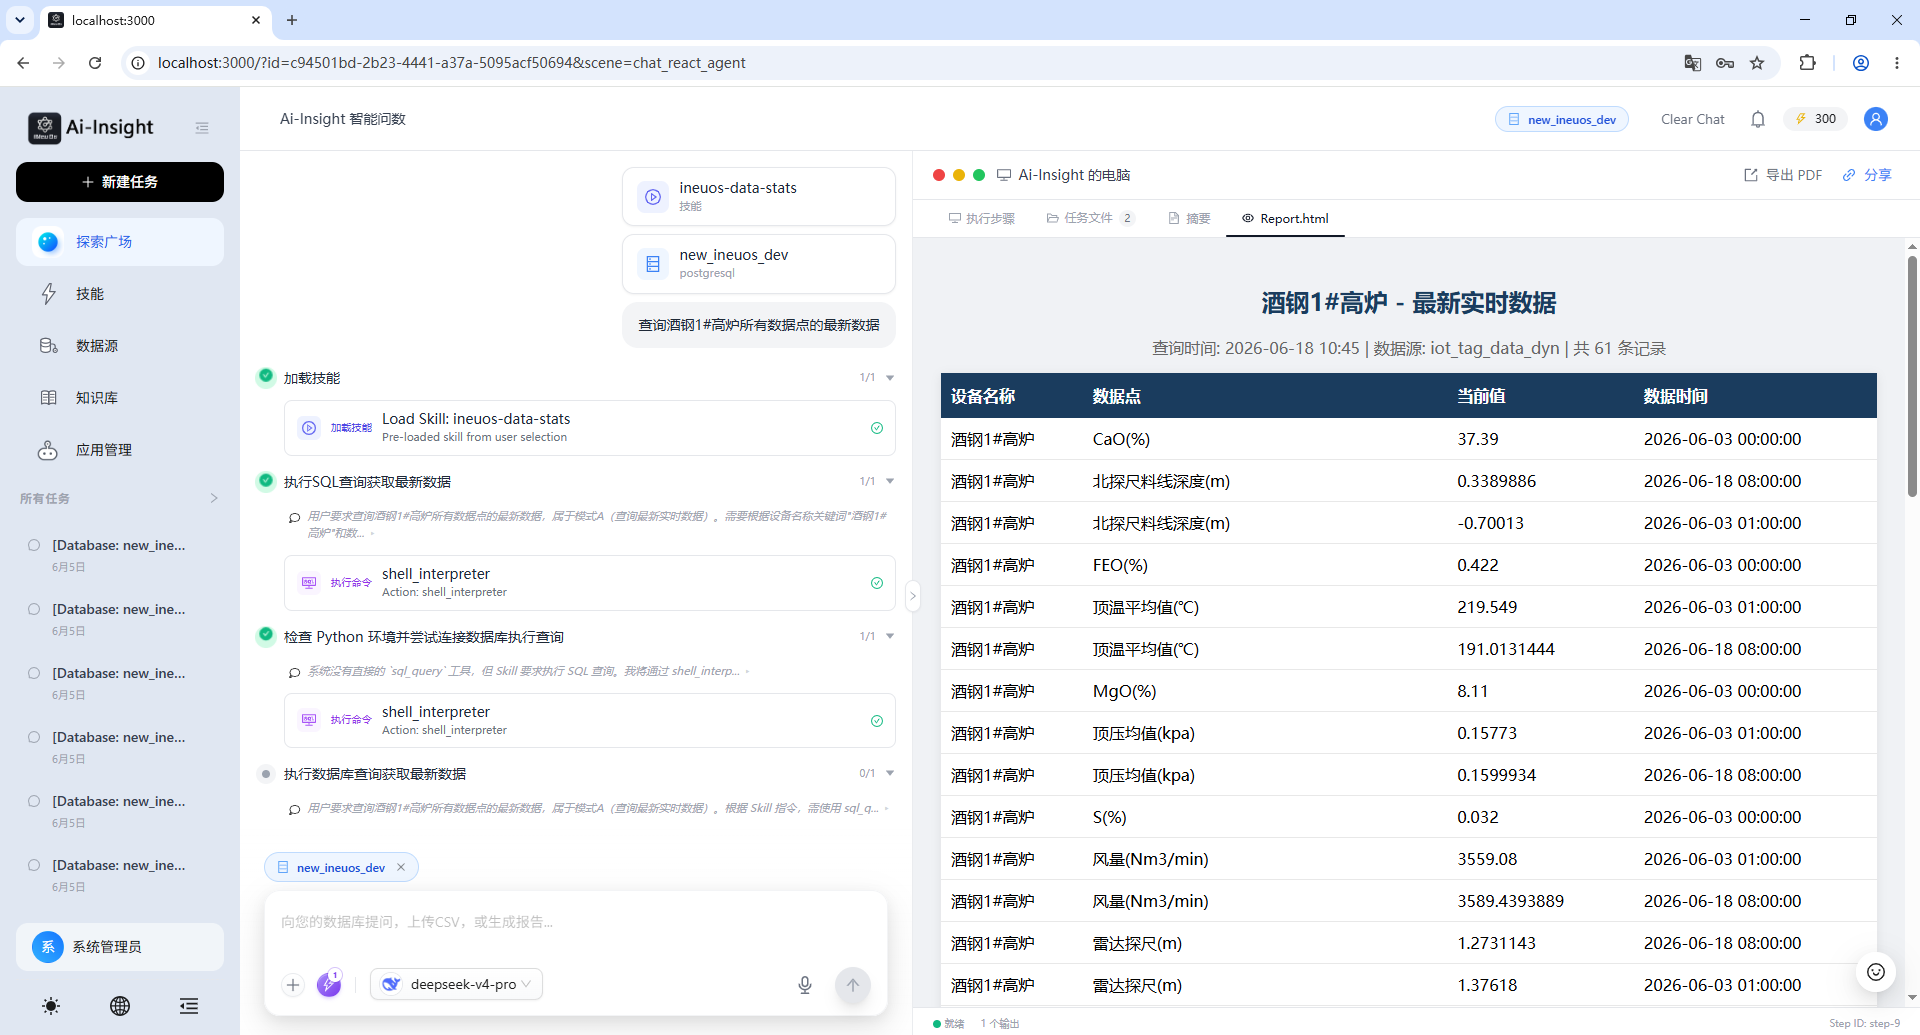
Task: Collapse the right panel with the arrow handle
Action: coord(912,596)
